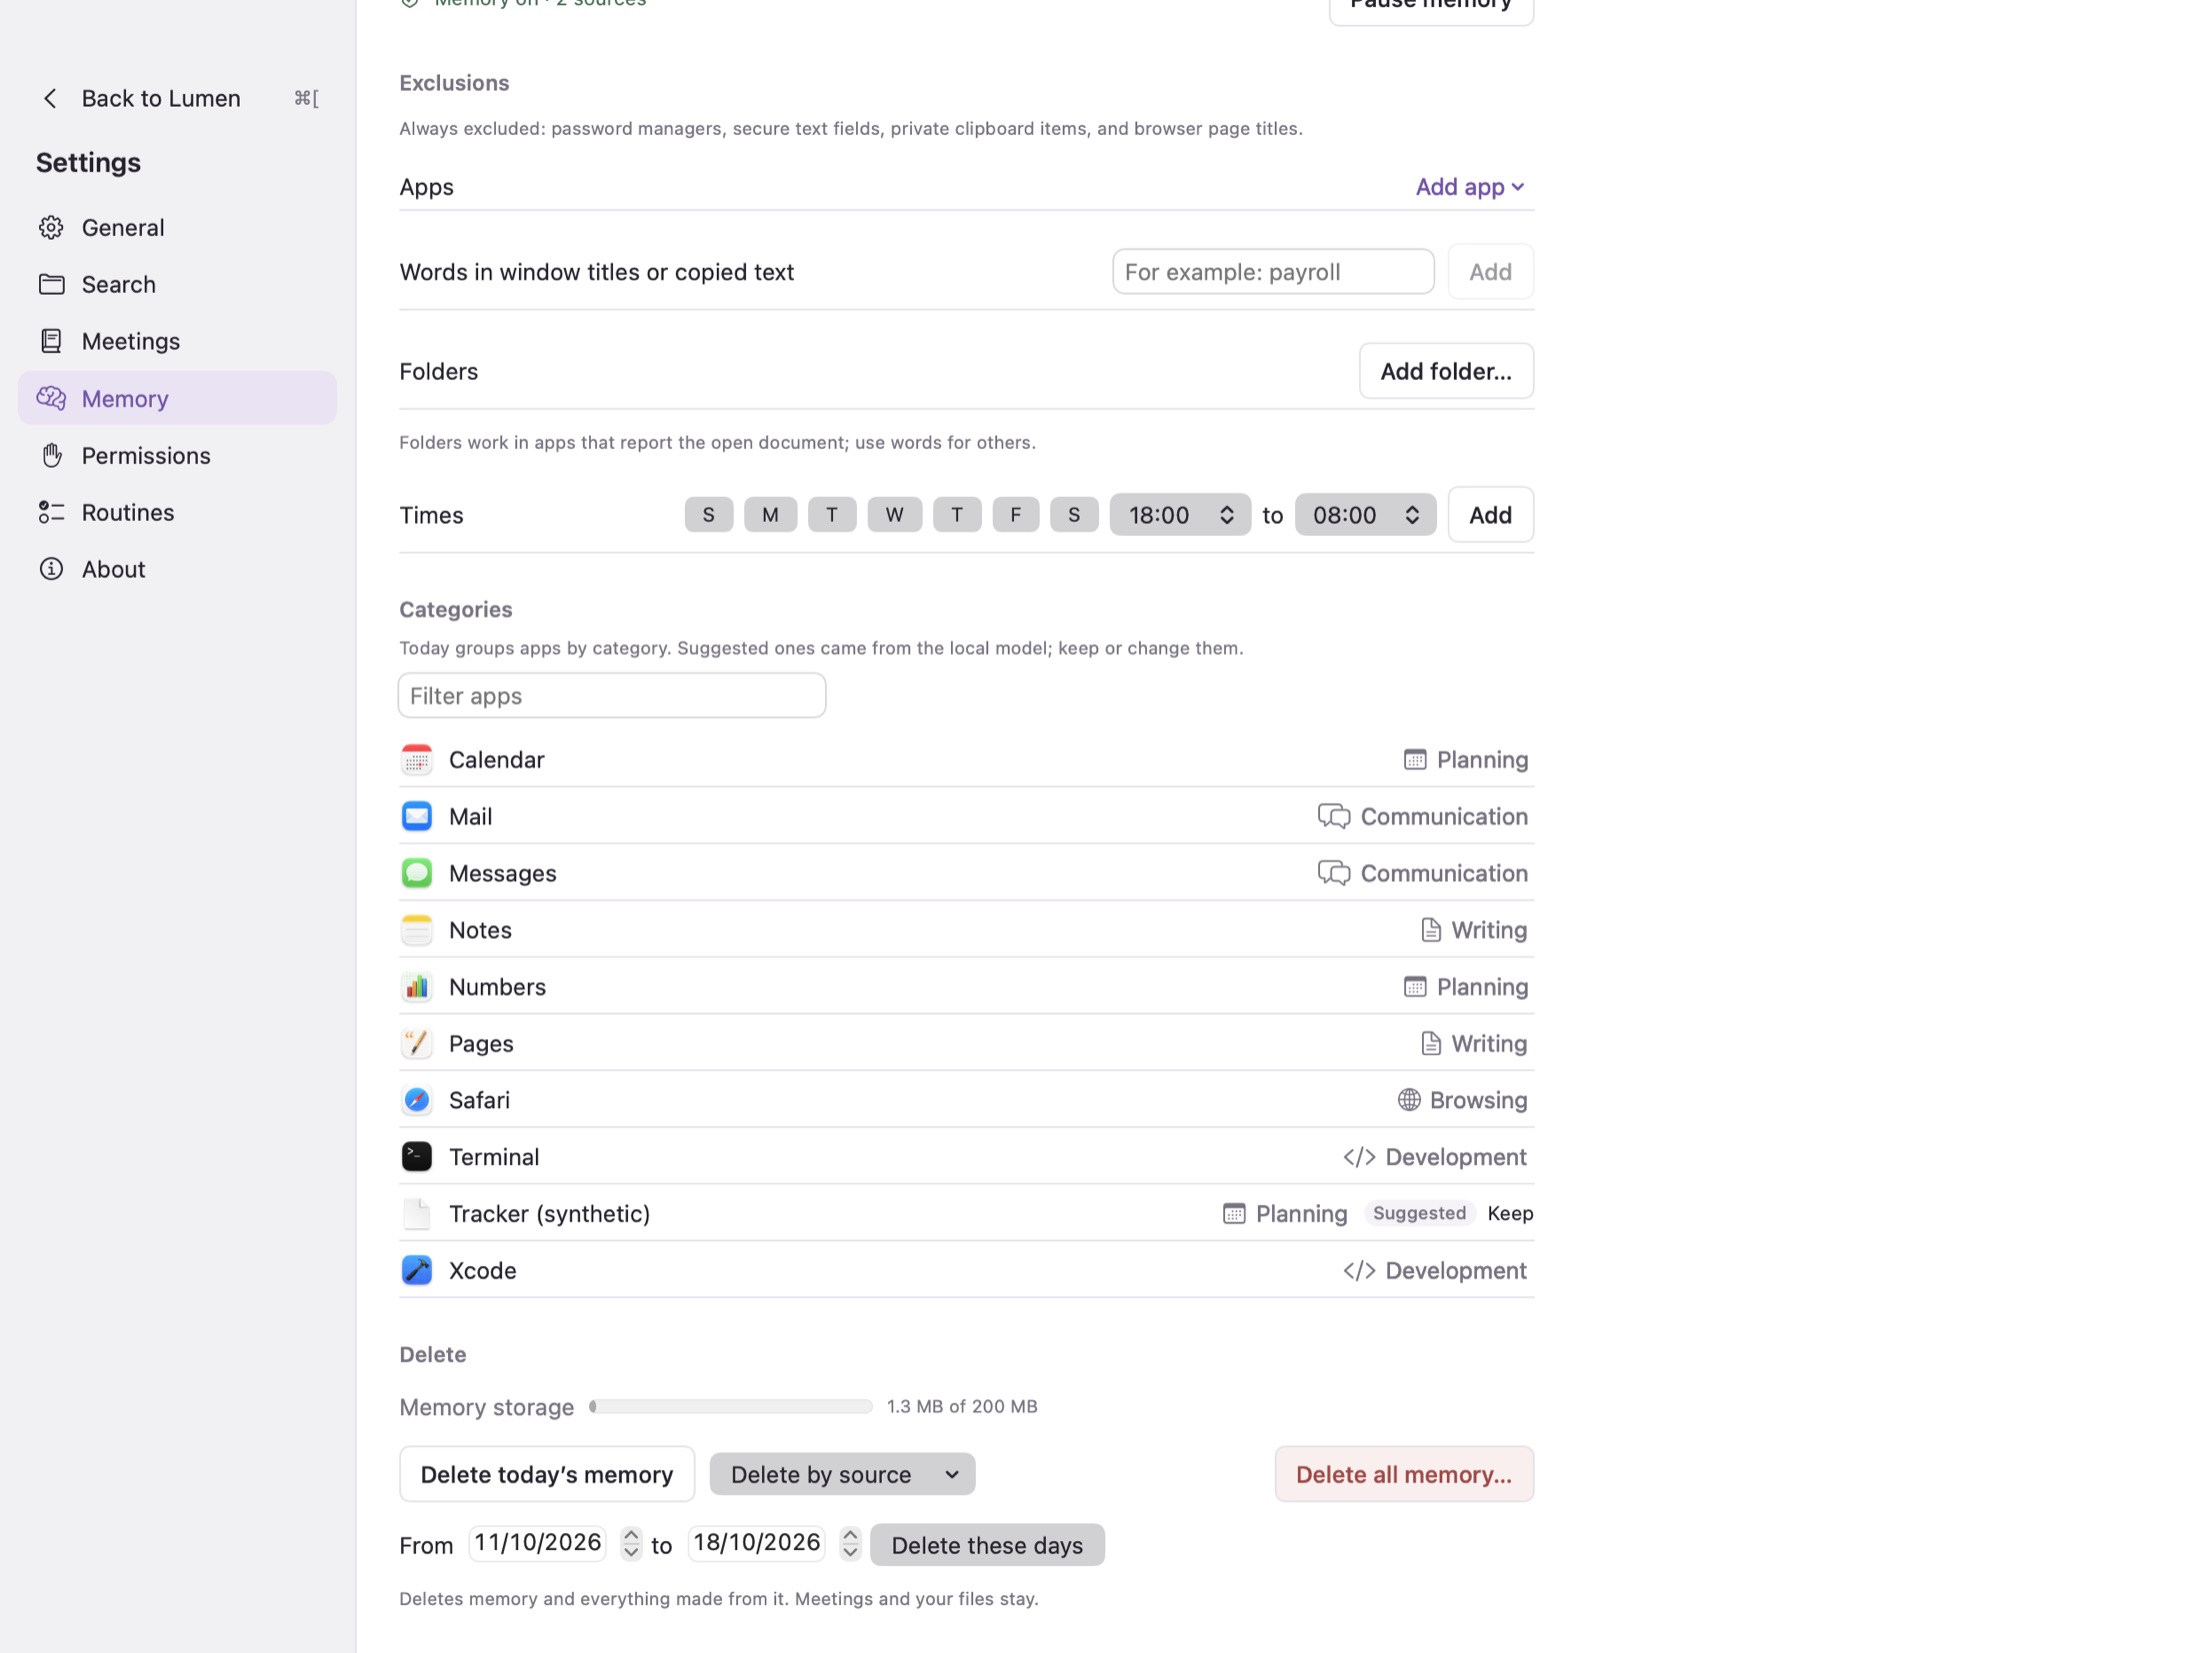Click the Calendar app icon in Categories
This screenshot has height=1653, width=2200.
[x=417, y=760]
